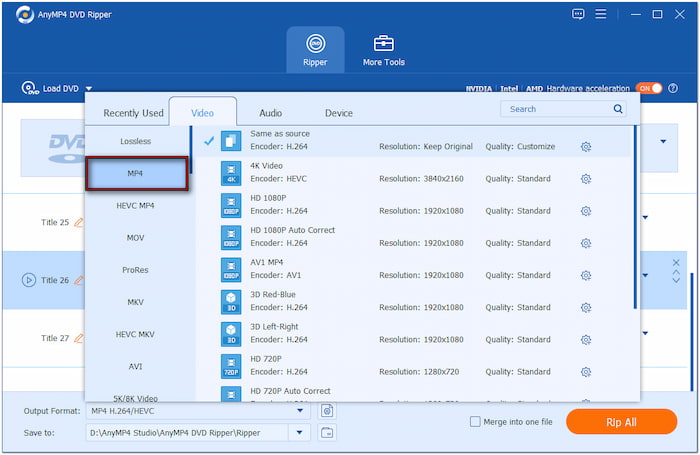Open settings gear for Same as source
Viewport: 700px width, 455px height.
(586, 147)
